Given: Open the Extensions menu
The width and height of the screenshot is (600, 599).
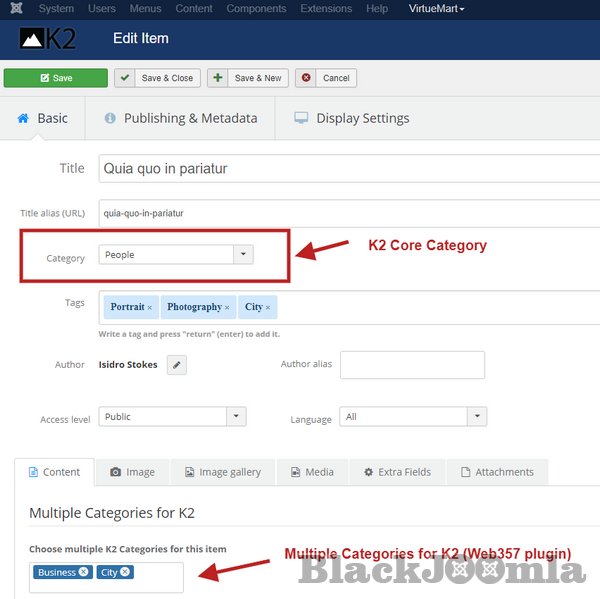Looking at the screenshot, I should point(328,9).
